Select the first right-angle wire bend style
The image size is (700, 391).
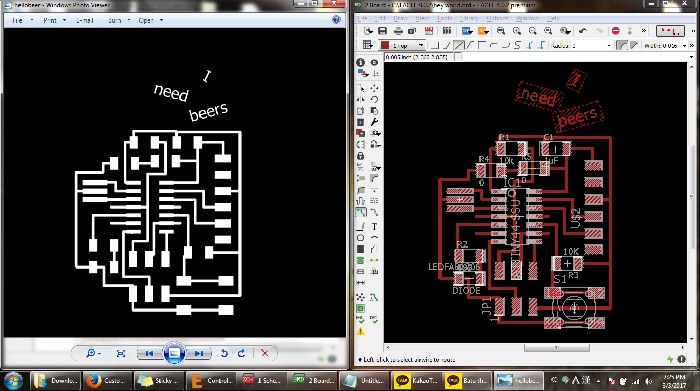coord(436,45)
